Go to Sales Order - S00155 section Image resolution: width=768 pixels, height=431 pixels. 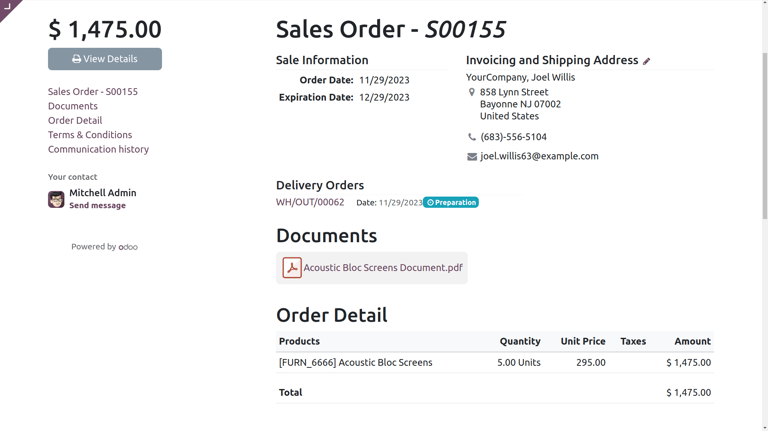click(x=93, y=92)
